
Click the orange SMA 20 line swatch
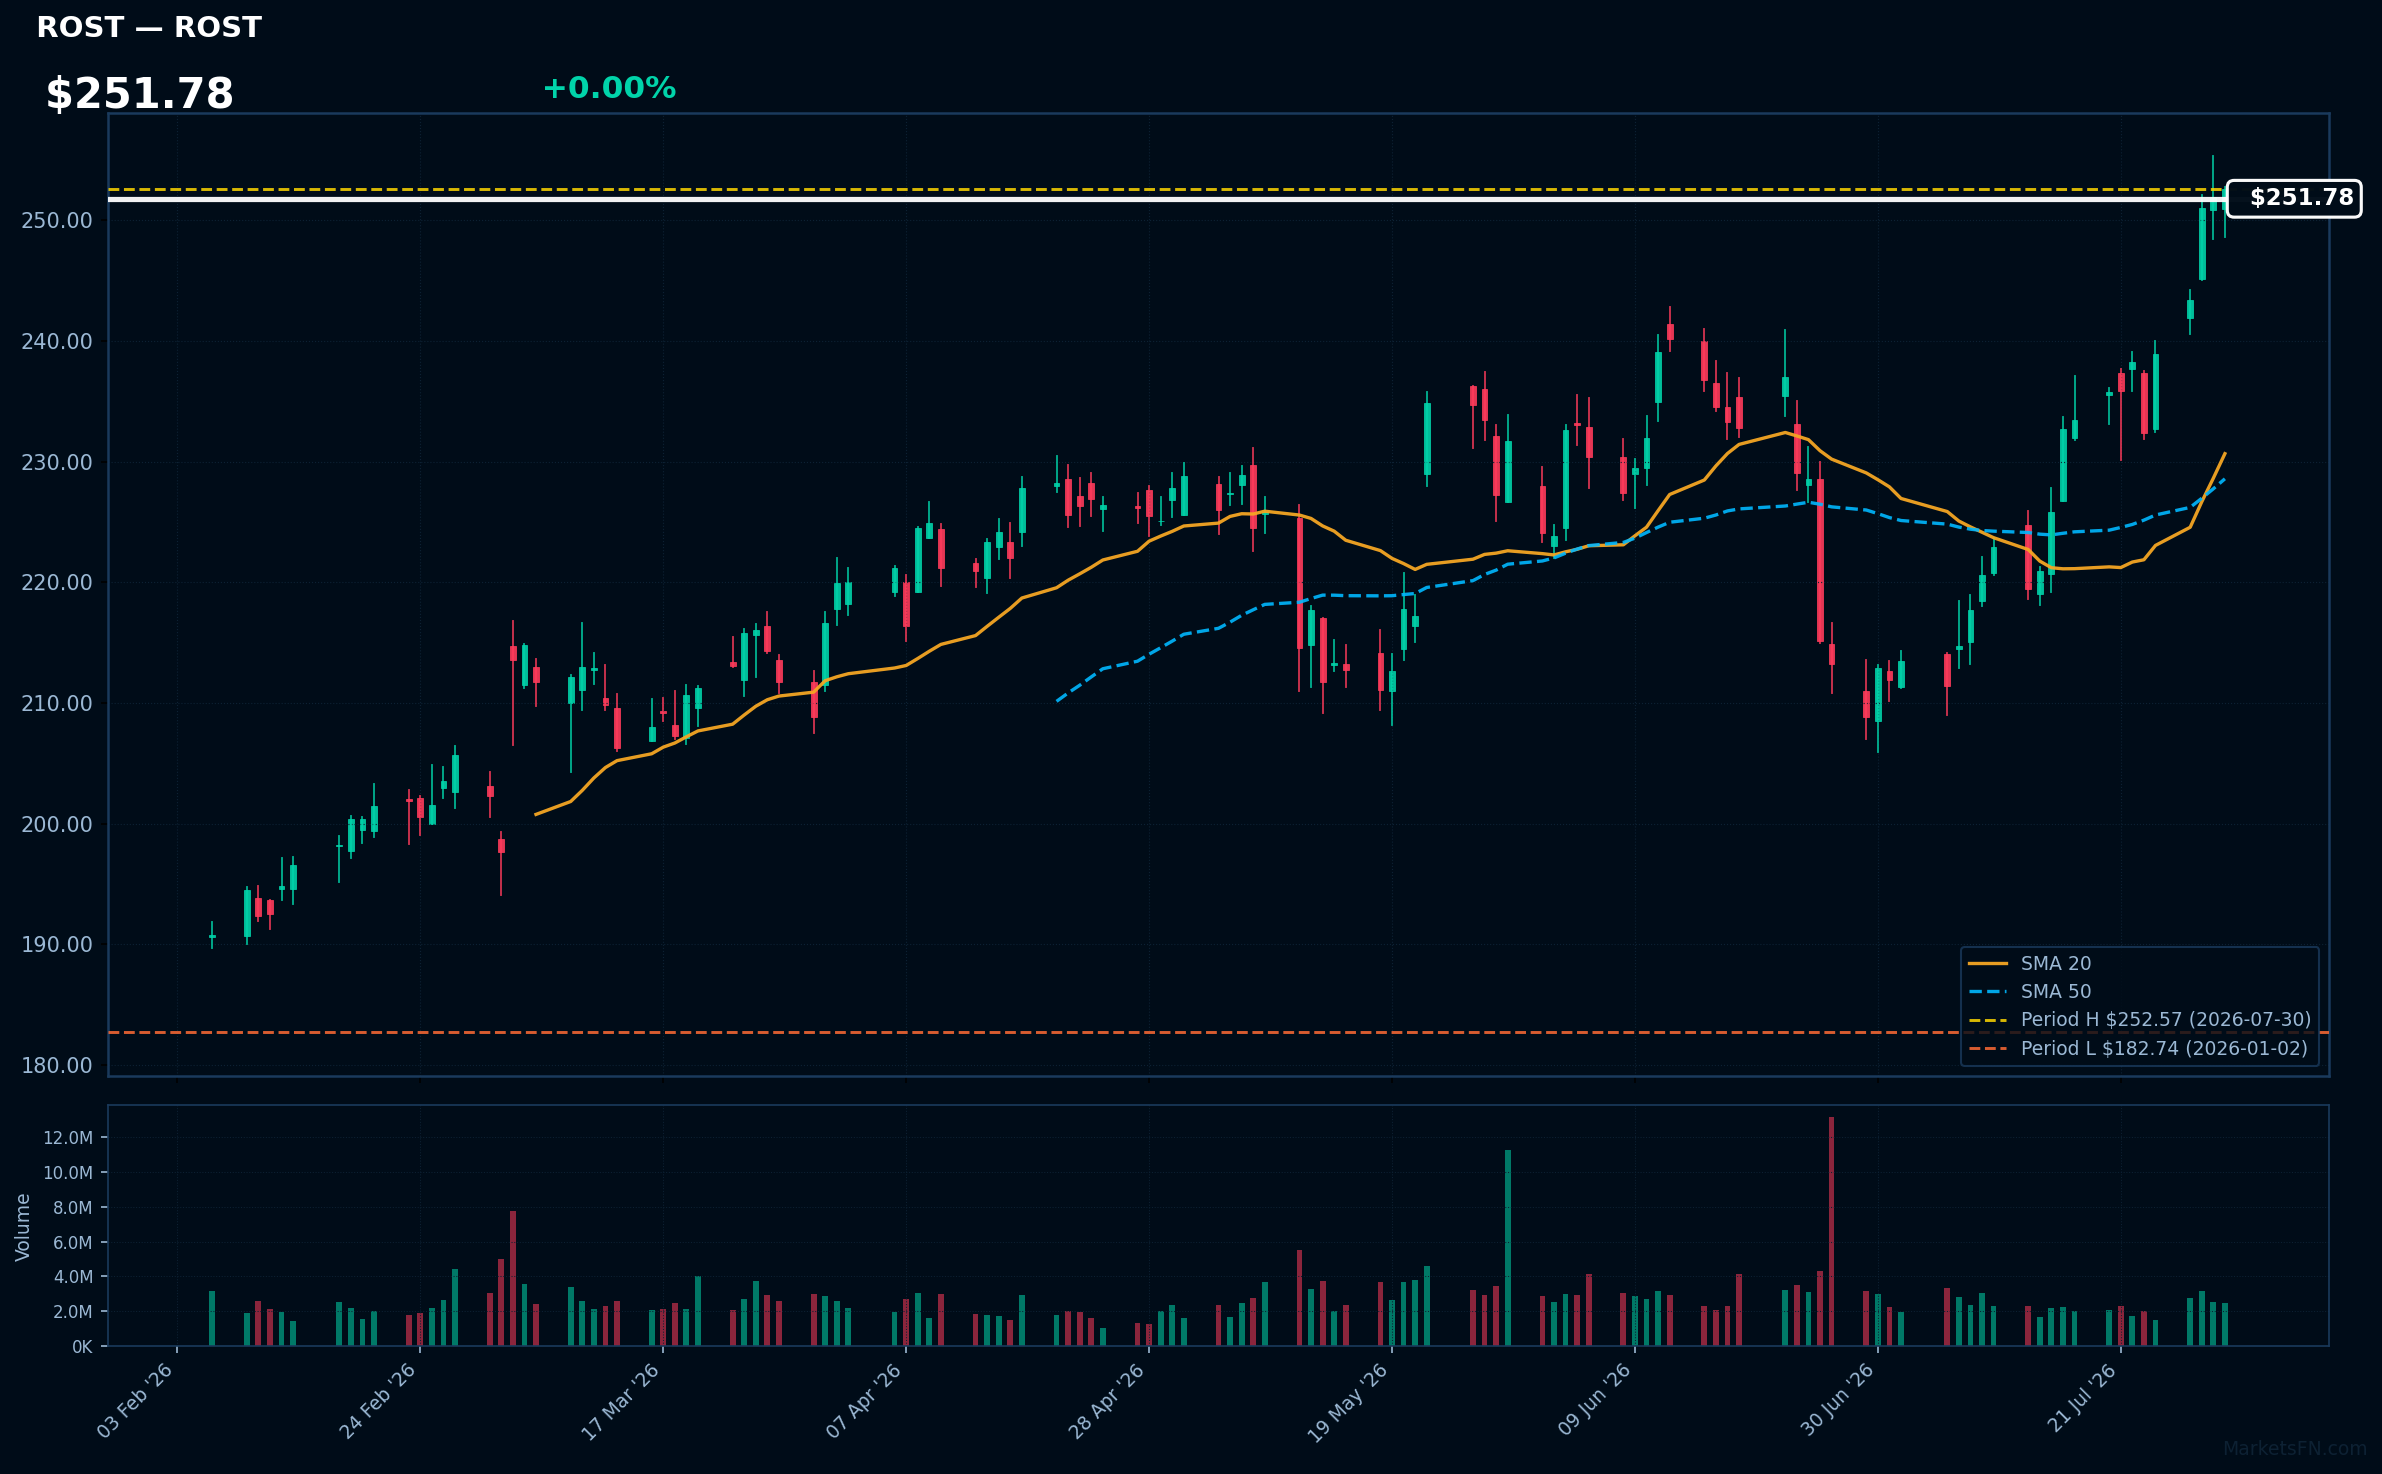pyautogui.click(x=1988, y=964)
